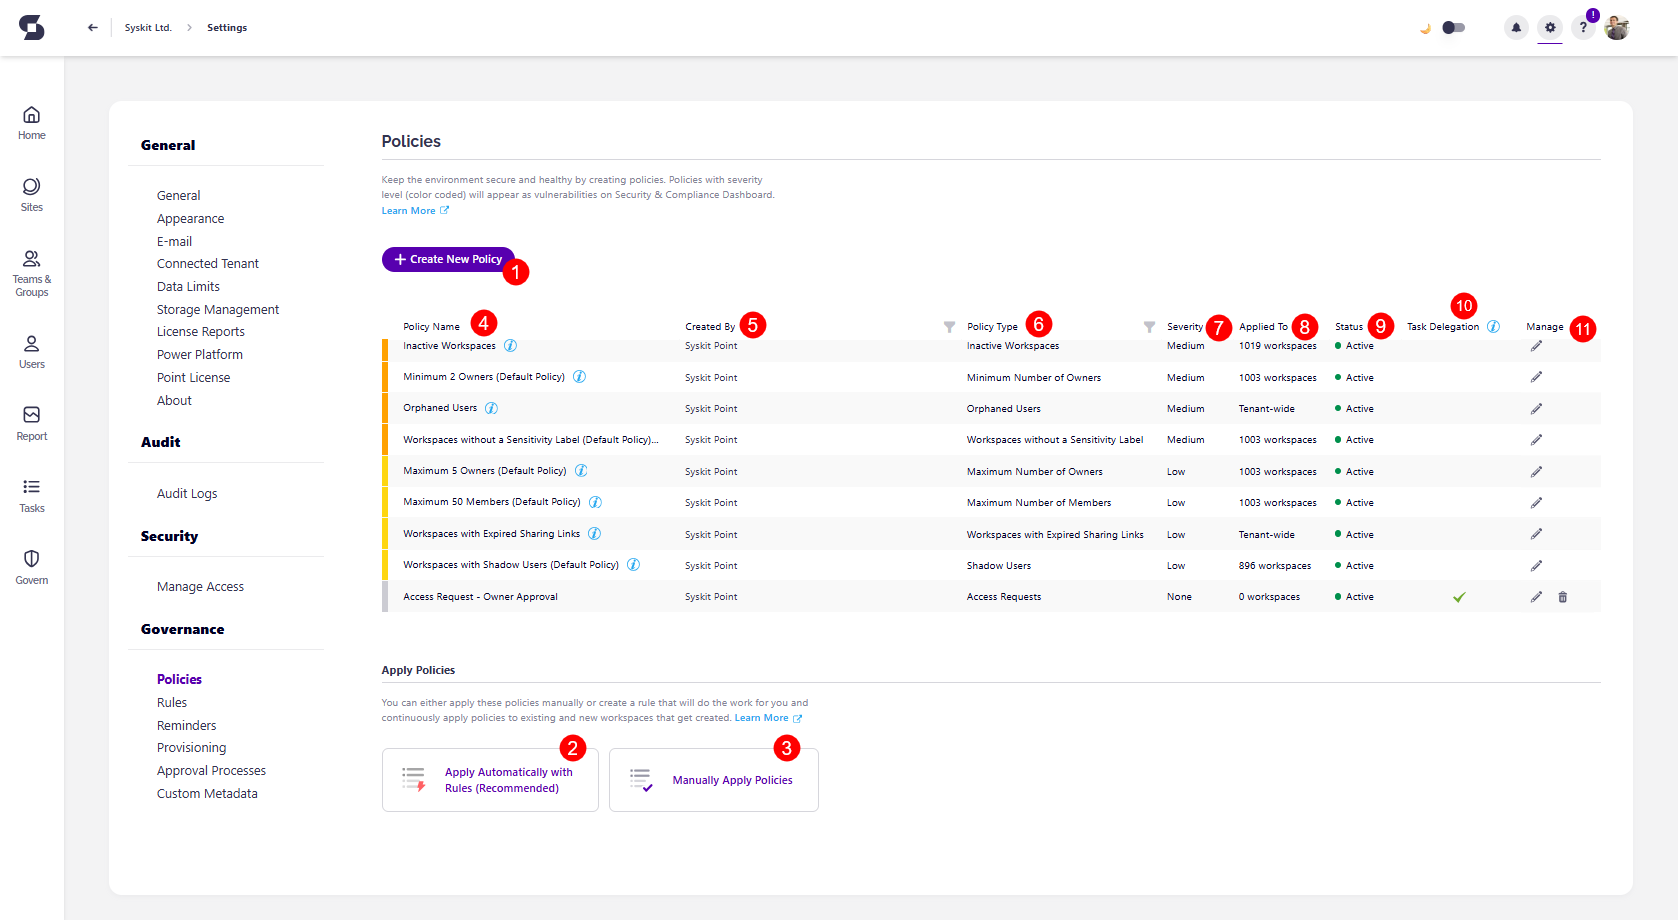Open the Created By column filter
Screen dimensions: 1678x921
tap(949, 327)
